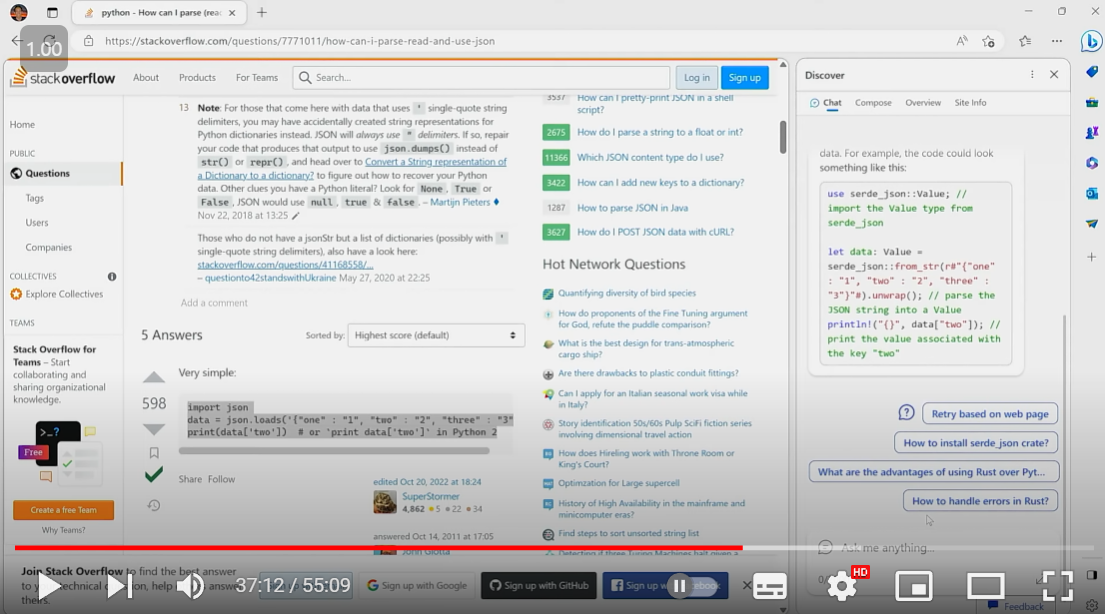Click the browser profile avatar
The image size is (1105, 614).
19,13
